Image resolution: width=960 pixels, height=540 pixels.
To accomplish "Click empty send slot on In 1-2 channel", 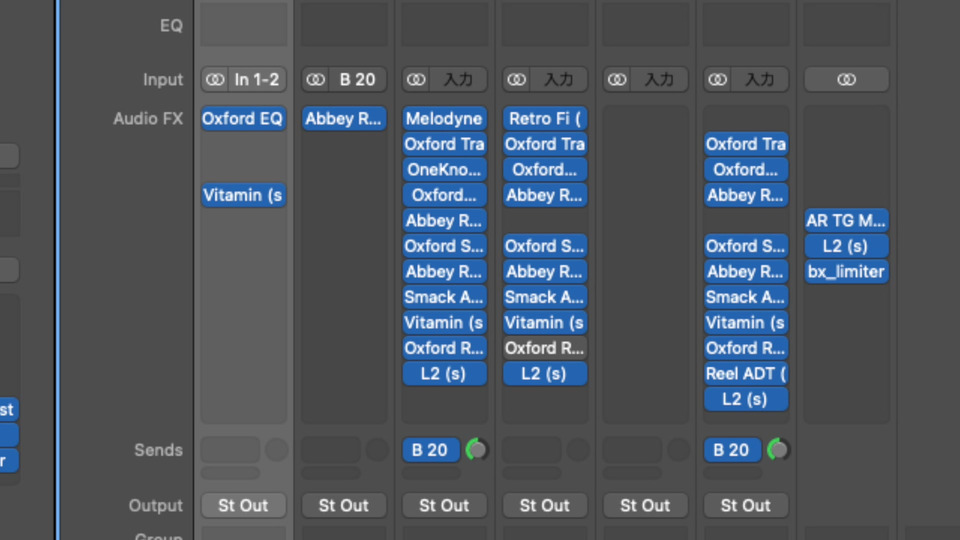I will [x=230, y=450].
